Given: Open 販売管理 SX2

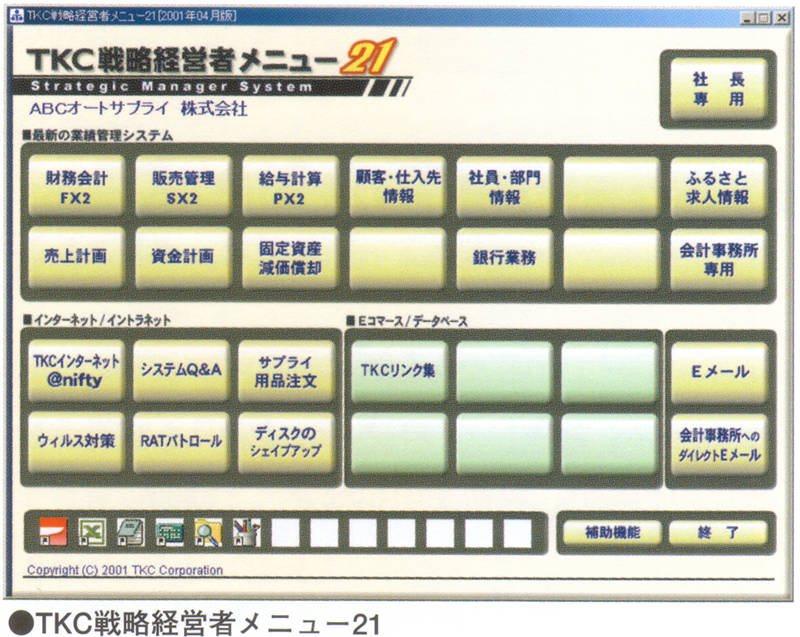Looking at the screenshot, I should pos(183,187).
